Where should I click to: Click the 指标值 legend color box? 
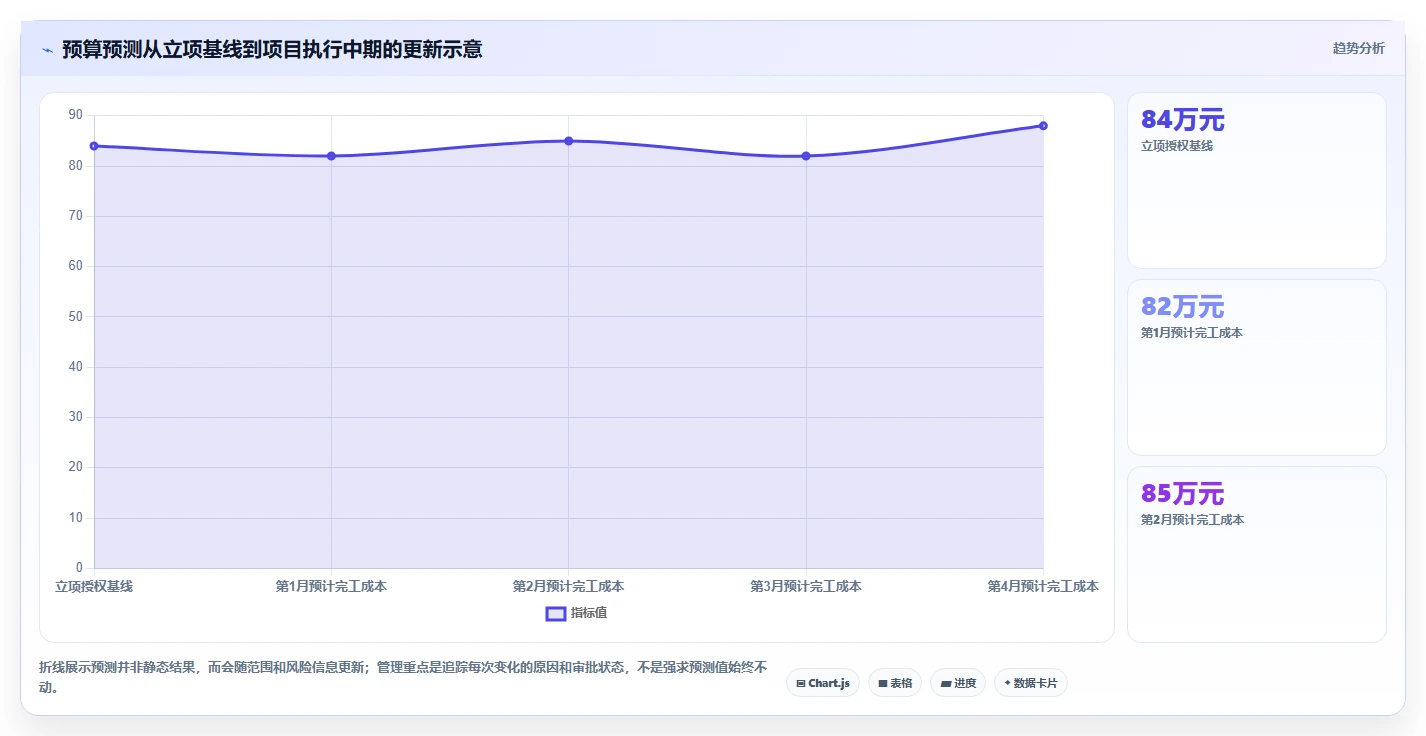pyautogui.click(x=556, y=613)
